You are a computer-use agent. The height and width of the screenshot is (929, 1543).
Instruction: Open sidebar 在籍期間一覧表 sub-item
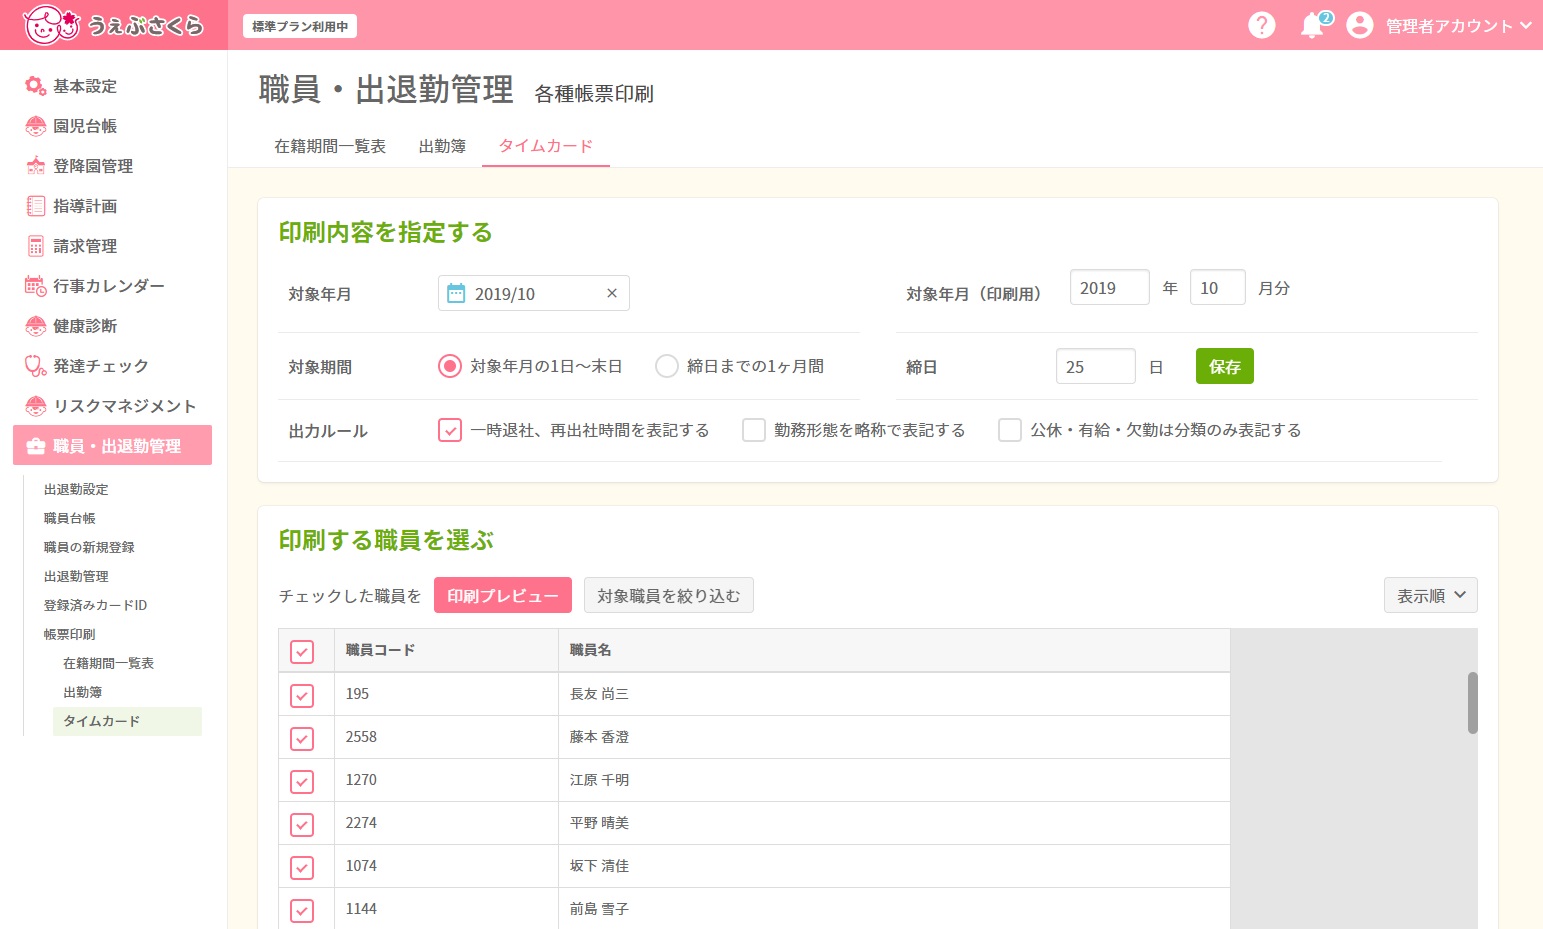point(108,663)
